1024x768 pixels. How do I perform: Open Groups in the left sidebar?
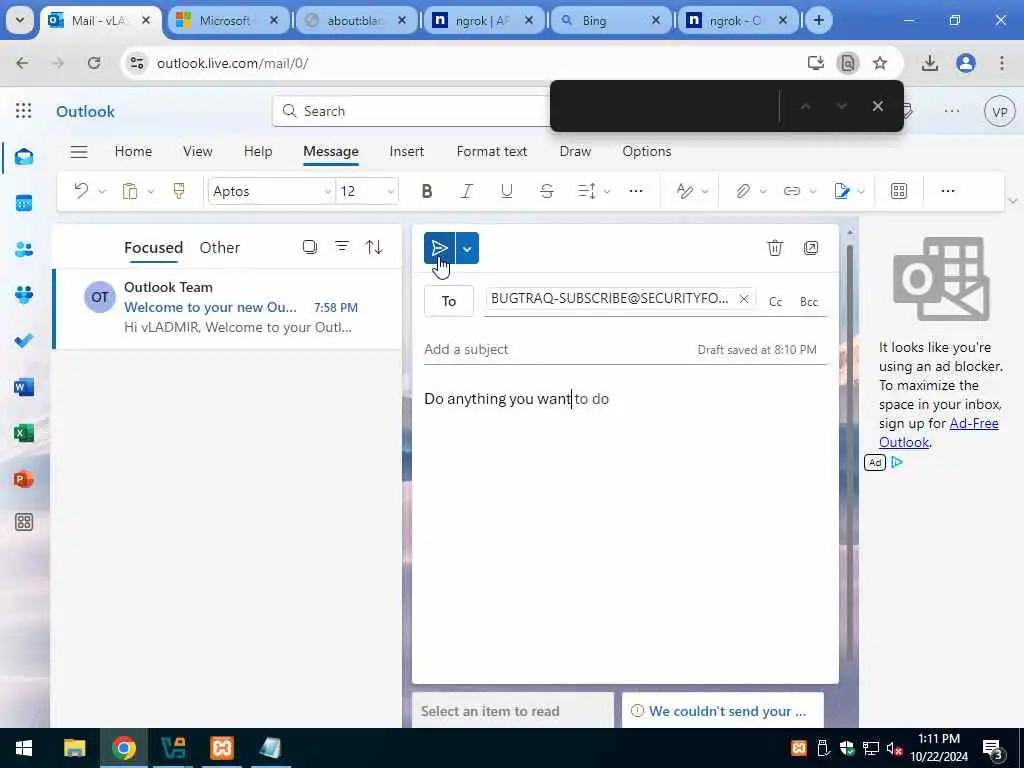coord(24,295)
